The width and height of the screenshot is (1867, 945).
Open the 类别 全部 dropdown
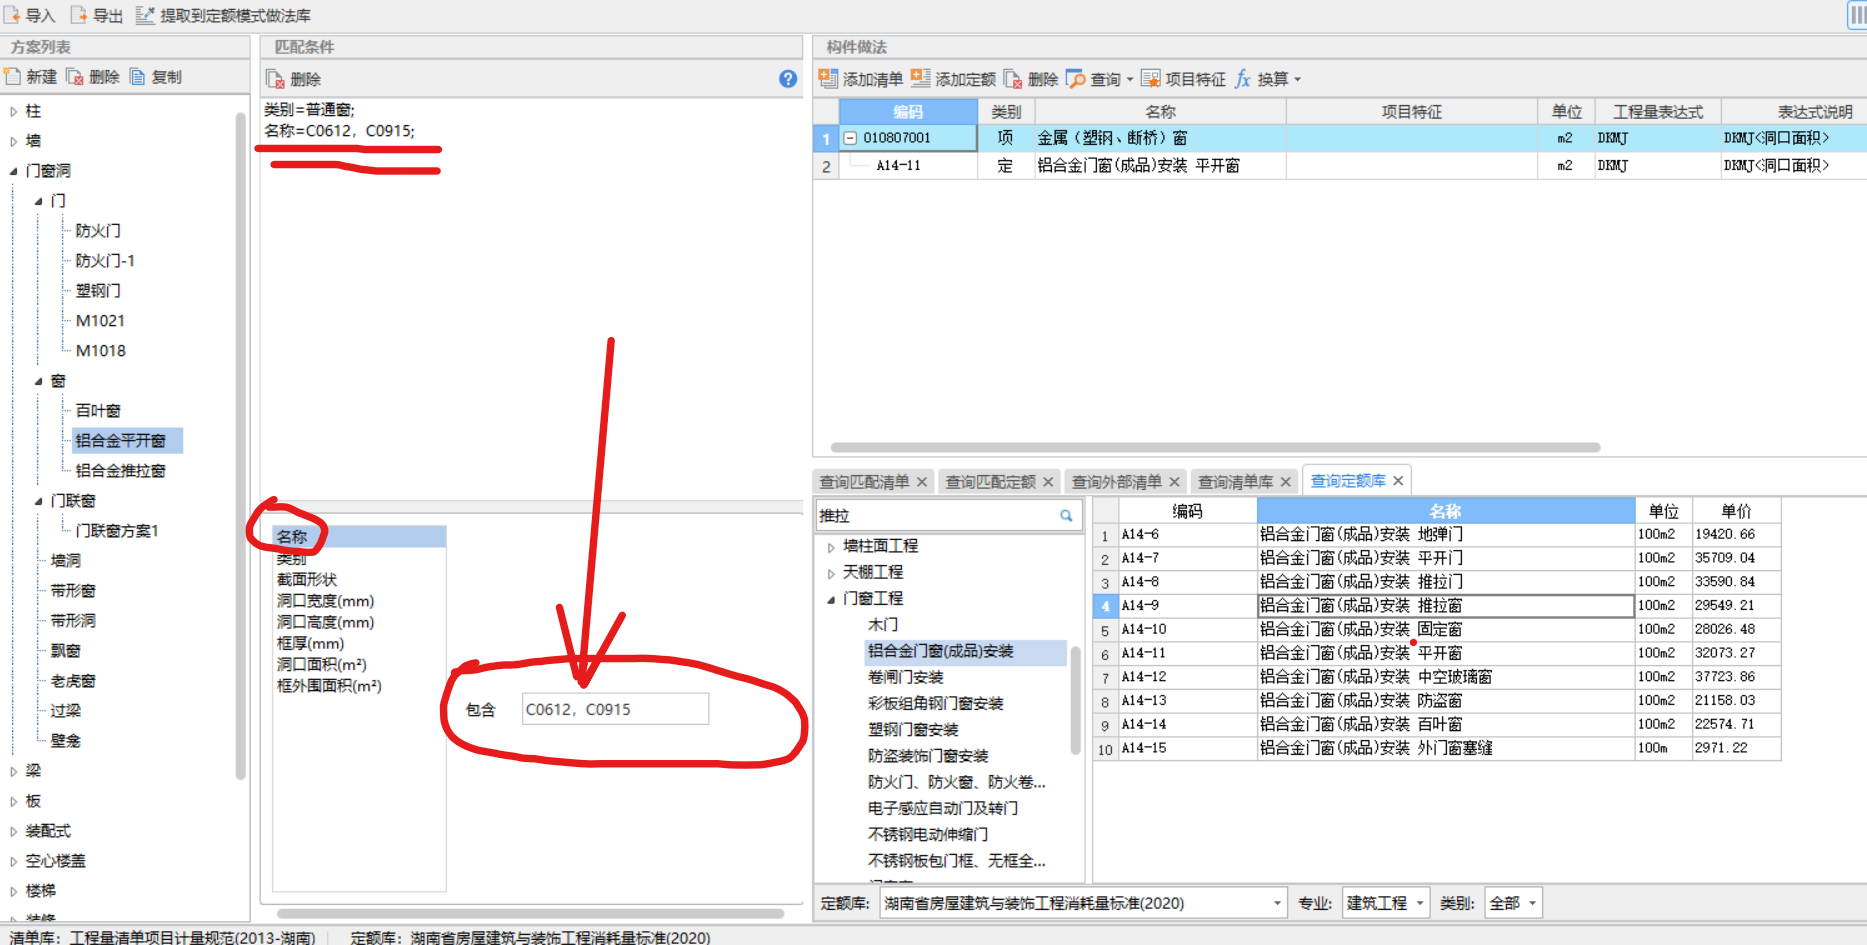pos(1532,903)
